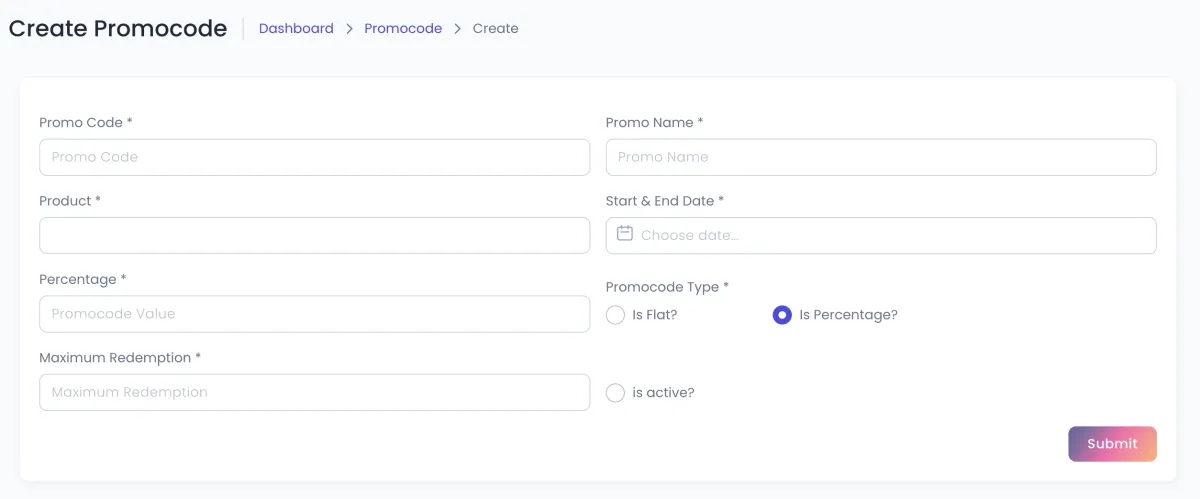Navigate to Promocode breadcrumb link

point(403,29)
